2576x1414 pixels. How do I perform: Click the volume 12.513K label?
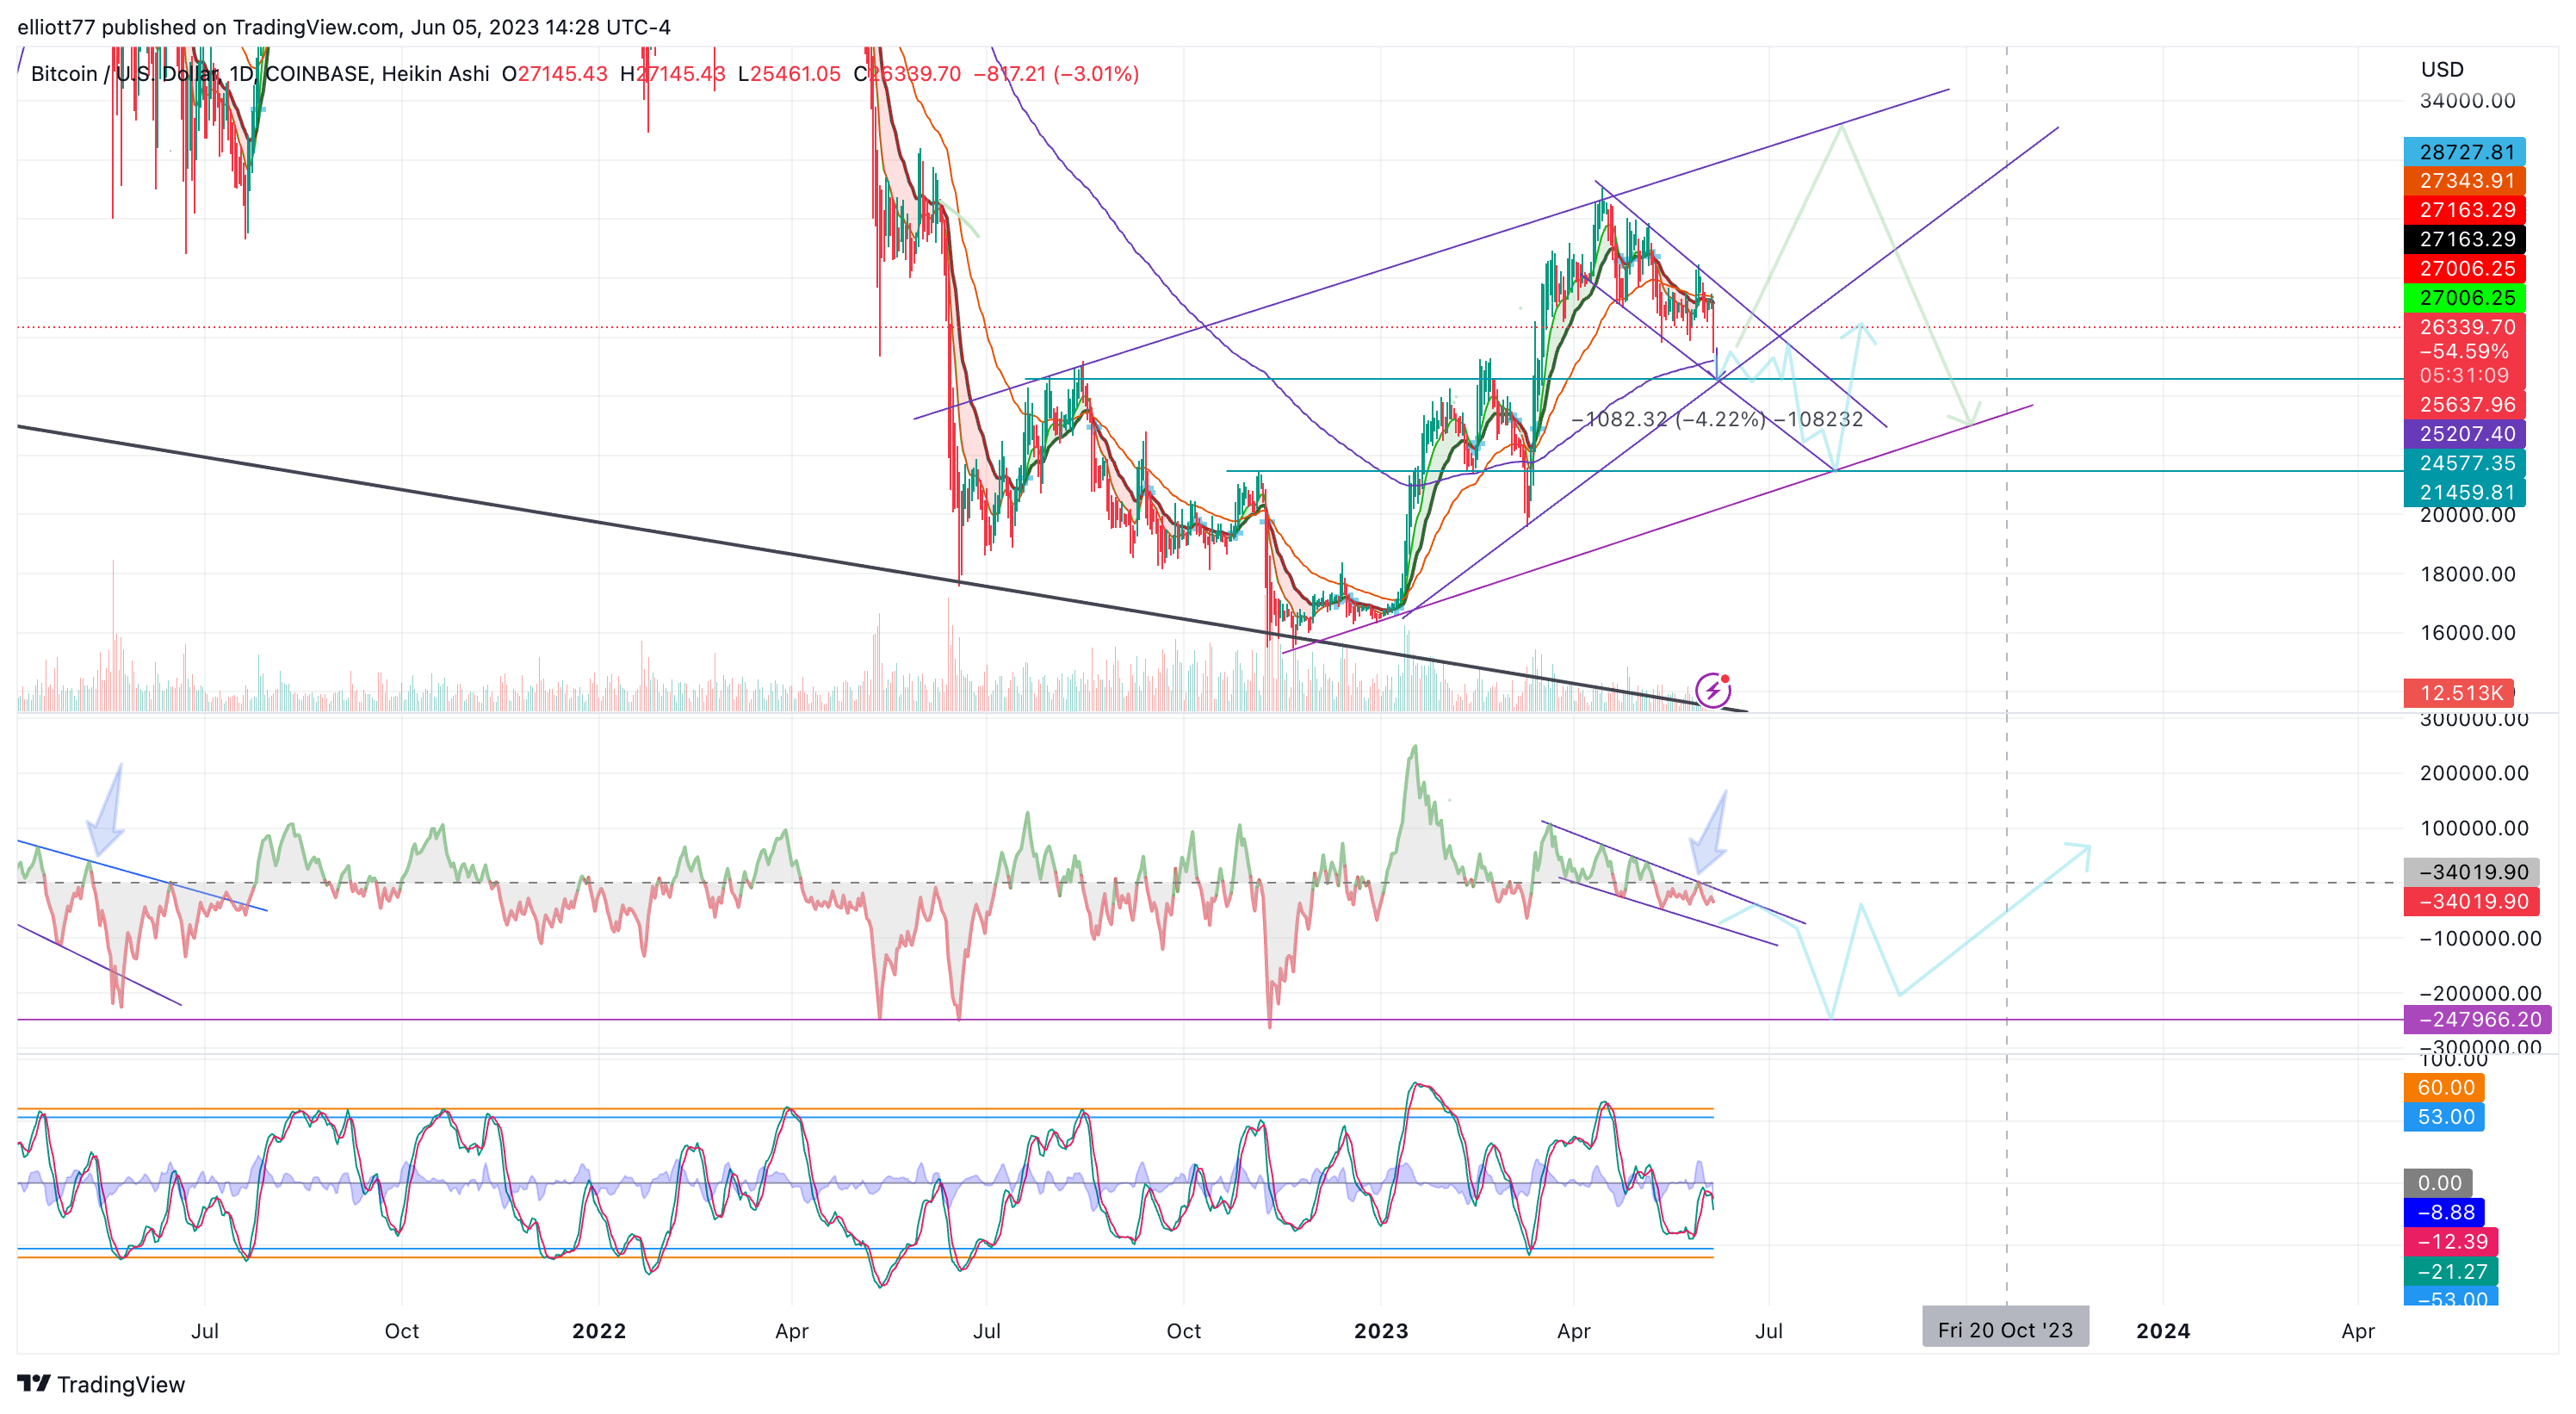pyautogui.click(x=2459, y=693)
